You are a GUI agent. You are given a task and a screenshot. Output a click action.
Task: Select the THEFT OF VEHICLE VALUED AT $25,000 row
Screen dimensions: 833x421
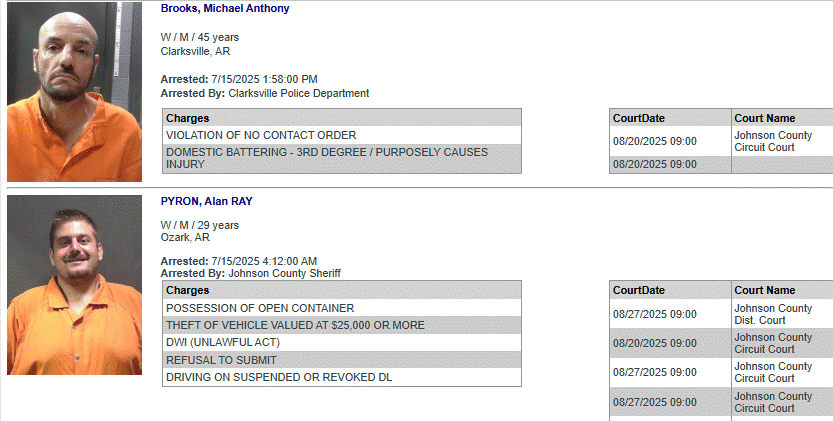click(295, 325)
